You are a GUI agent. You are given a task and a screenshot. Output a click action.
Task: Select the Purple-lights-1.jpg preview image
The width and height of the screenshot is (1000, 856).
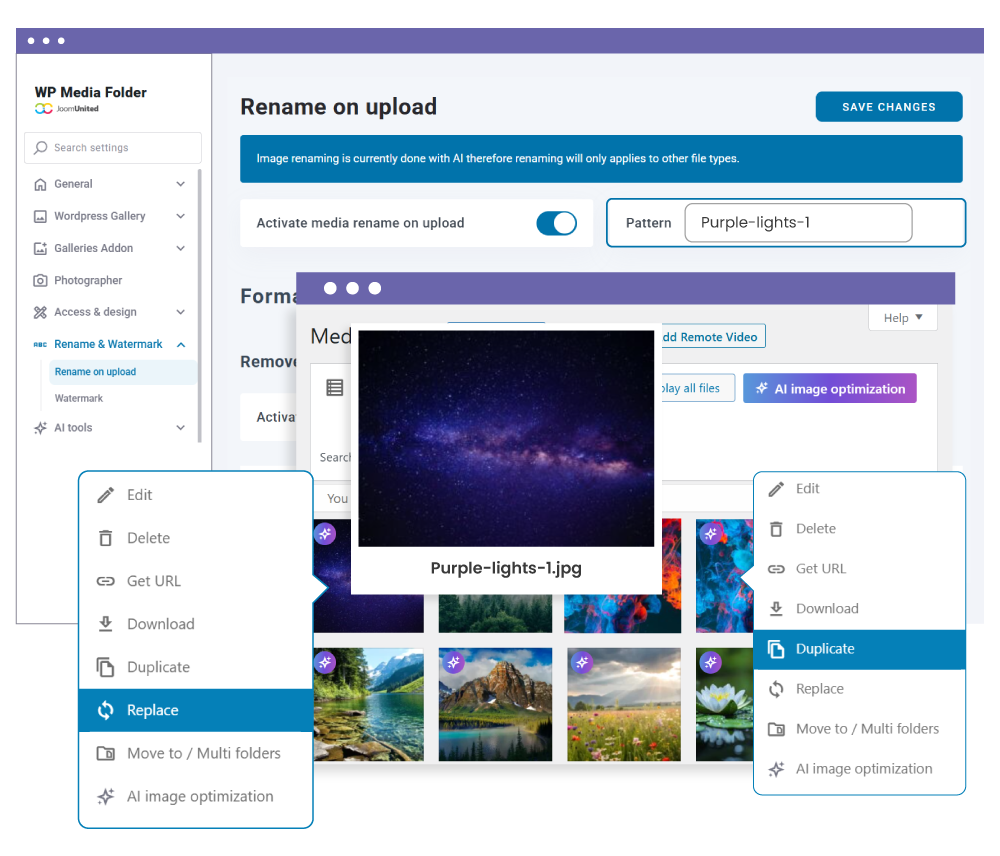tap(507, 438)
